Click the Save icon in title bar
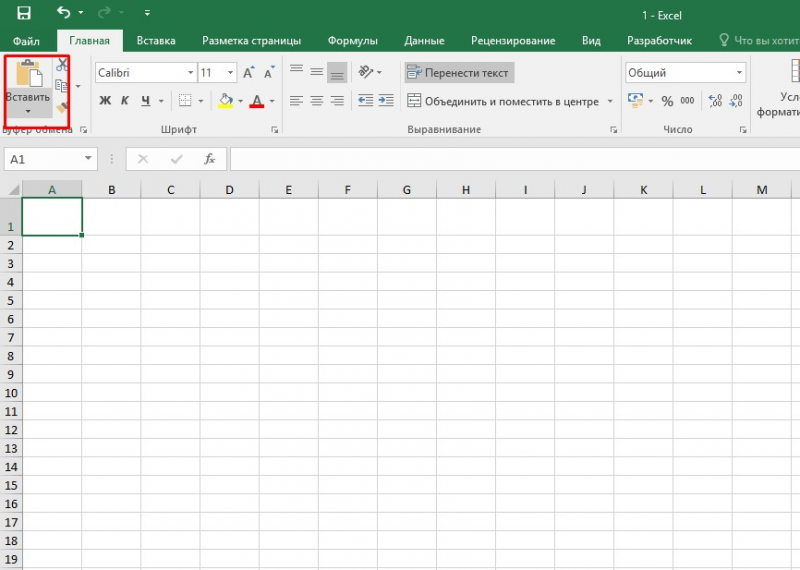 pos(23,14)
